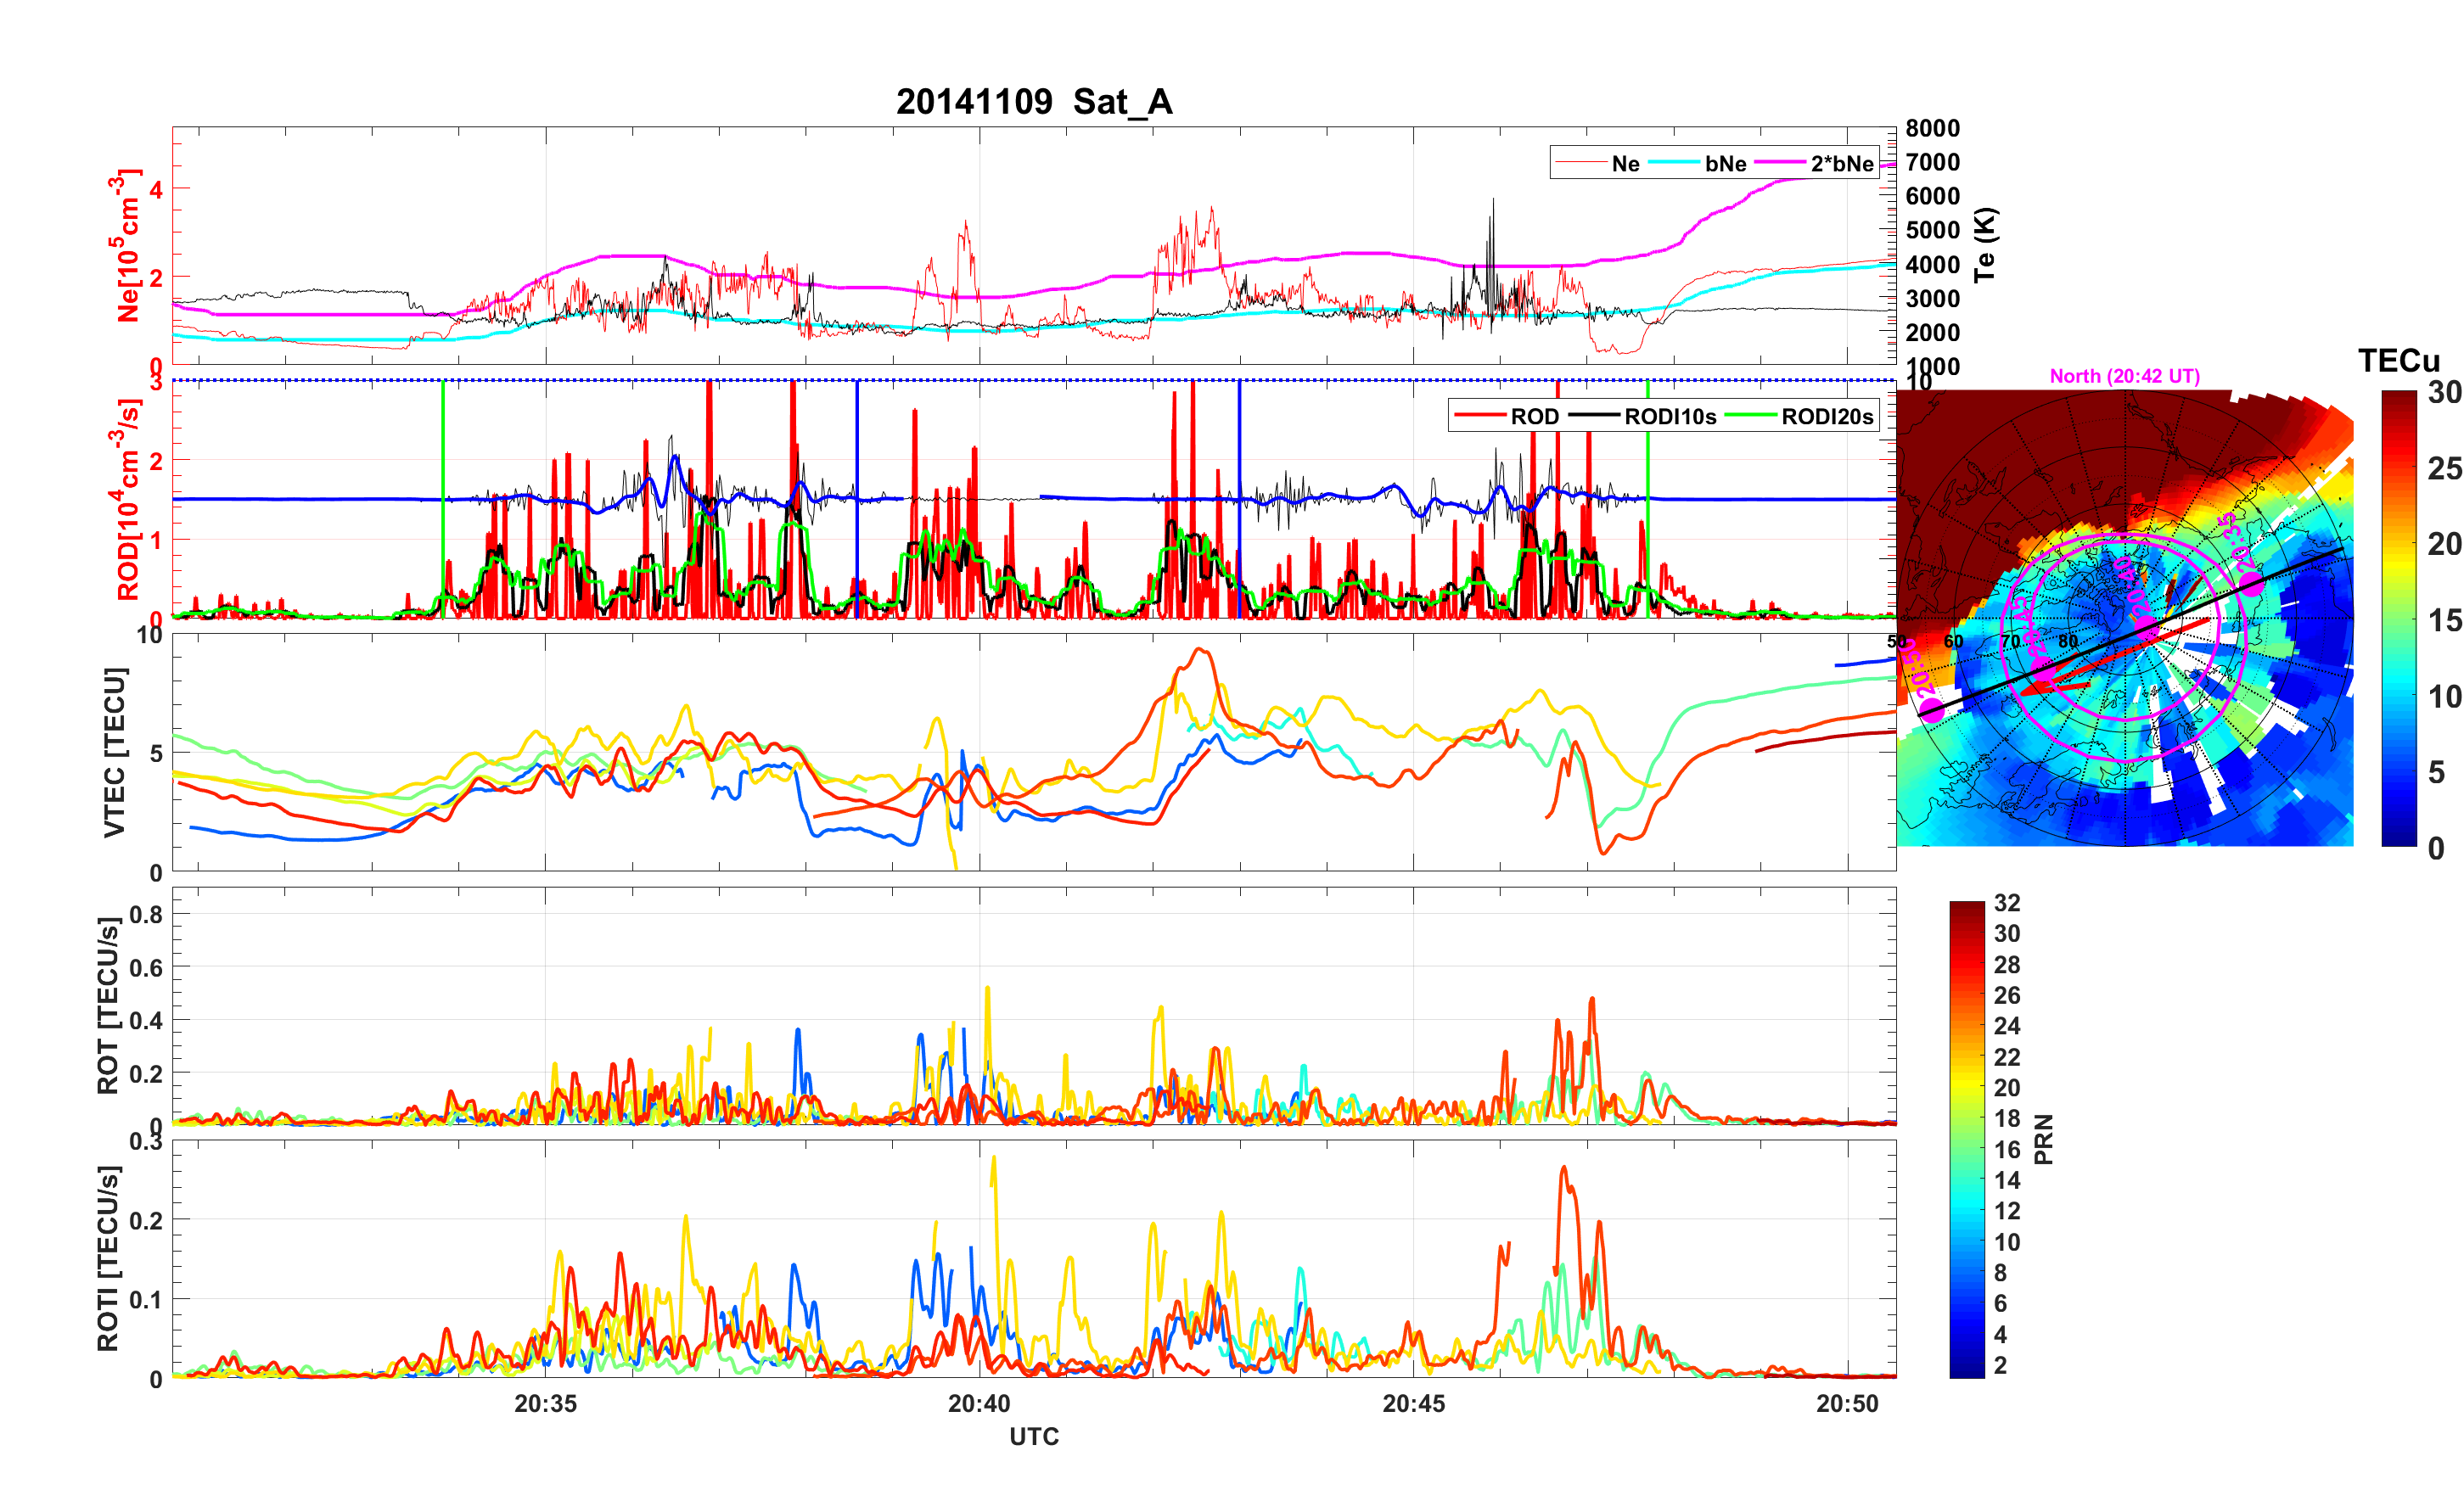Select the Ne legend entry in top panel

[1599, 163]
